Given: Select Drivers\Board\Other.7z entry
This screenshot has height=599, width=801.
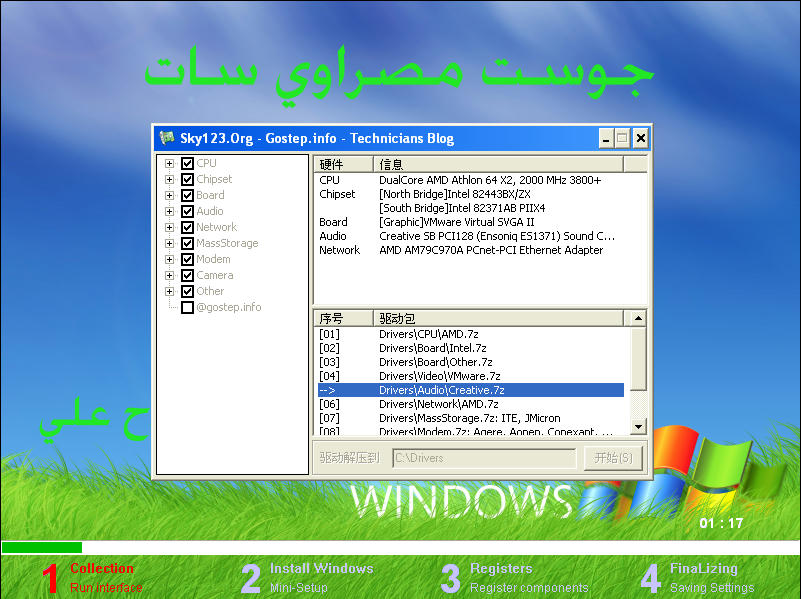Looking at the screenshot, I should tap(470, 362).
